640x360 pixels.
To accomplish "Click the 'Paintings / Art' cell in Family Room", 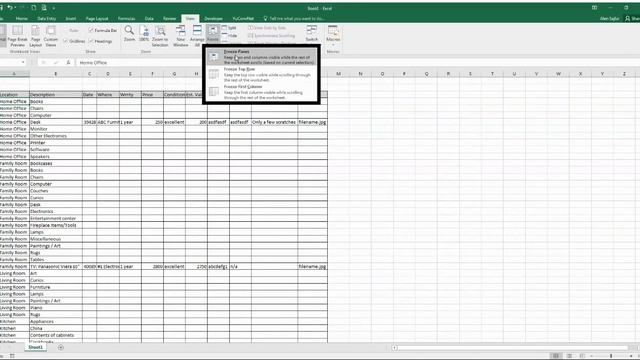I will click(56, 246).
